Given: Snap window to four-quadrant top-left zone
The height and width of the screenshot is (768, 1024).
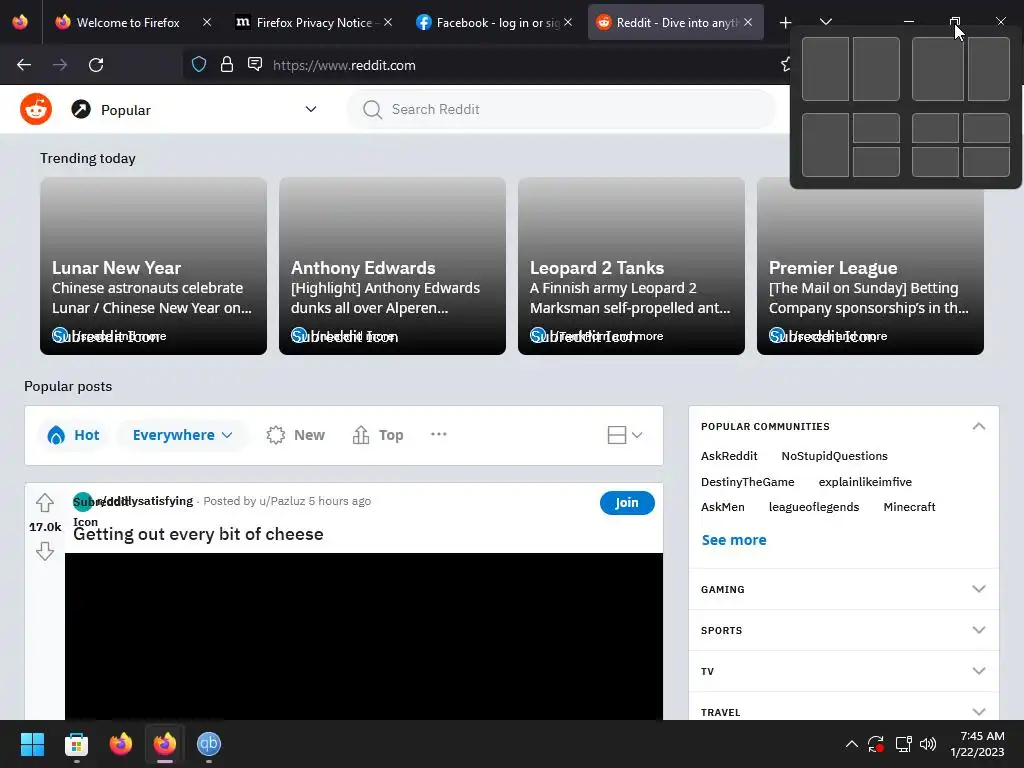Looking at the screenshot, I should (935, 128).
